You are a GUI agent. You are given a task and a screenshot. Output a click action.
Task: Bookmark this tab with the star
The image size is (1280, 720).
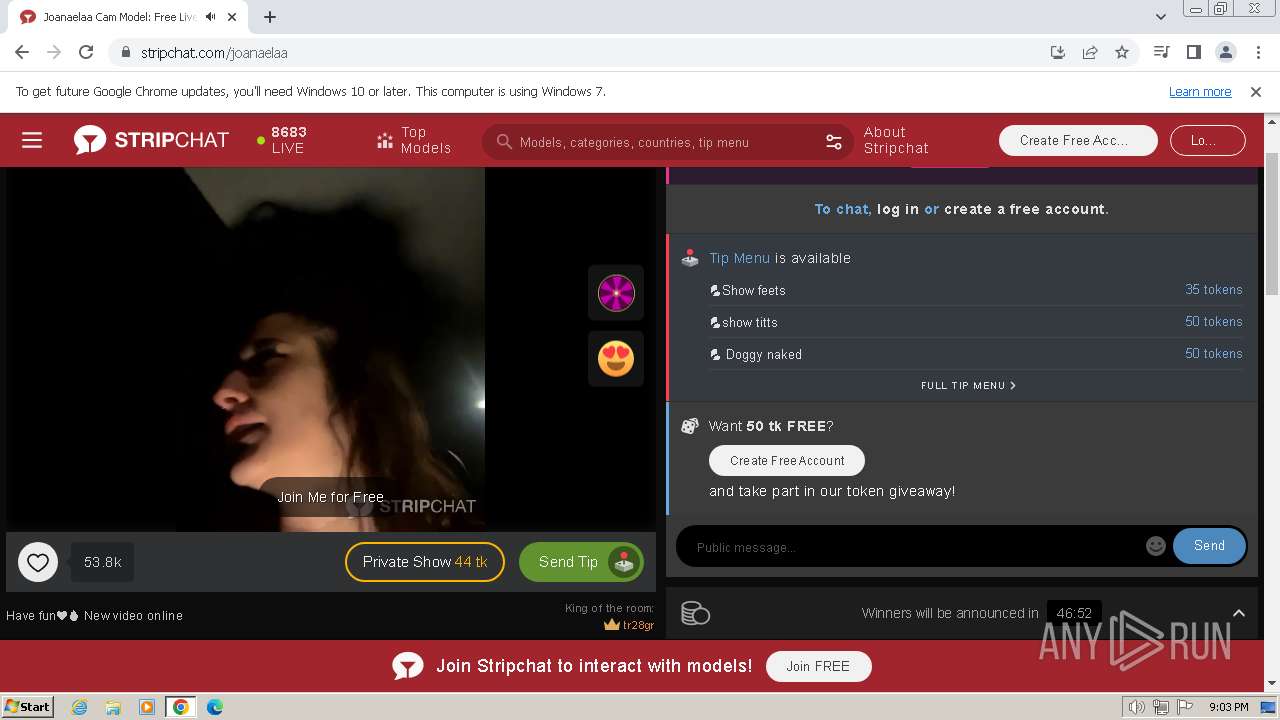tap(1122, 52)
